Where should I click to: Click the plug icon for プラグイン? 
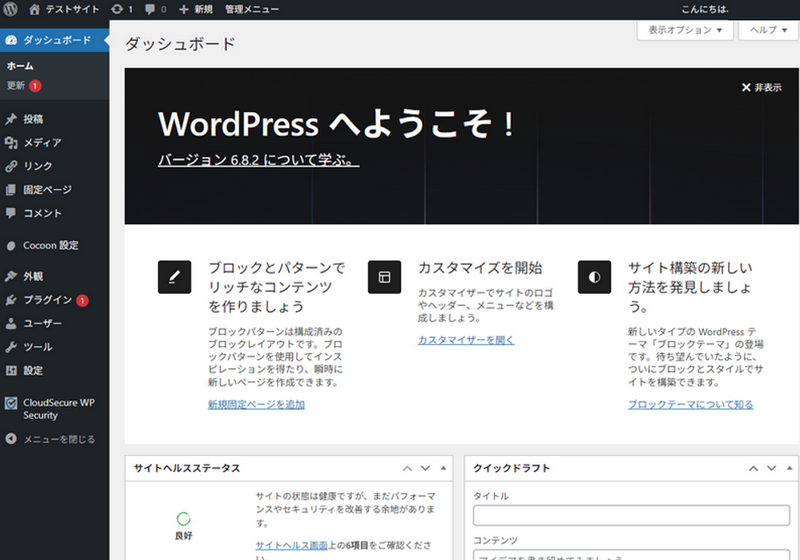point(11,300)
